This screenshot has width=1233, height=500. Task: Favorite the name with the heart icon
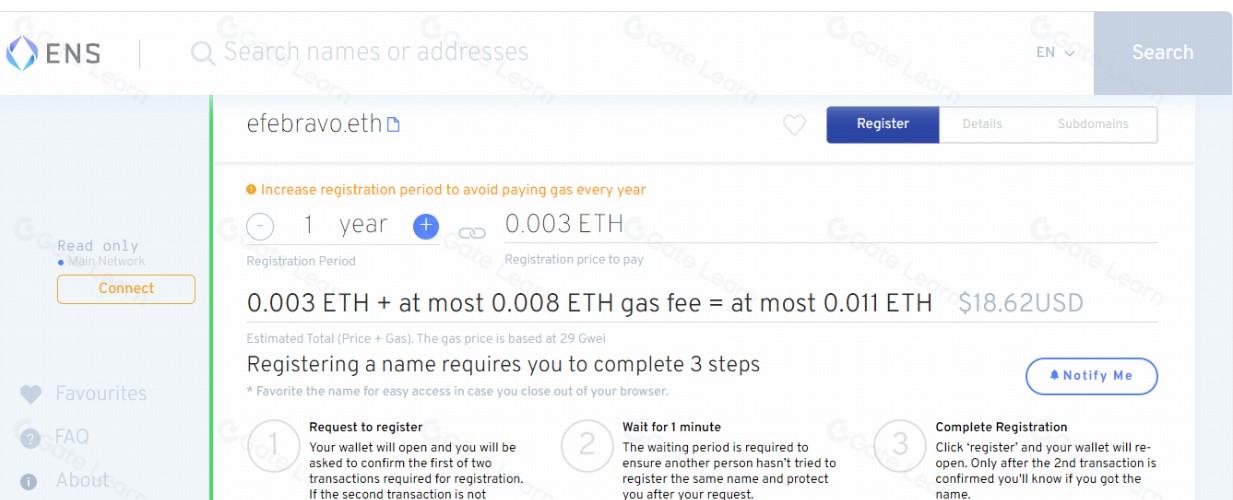click(x=794, y=125)
